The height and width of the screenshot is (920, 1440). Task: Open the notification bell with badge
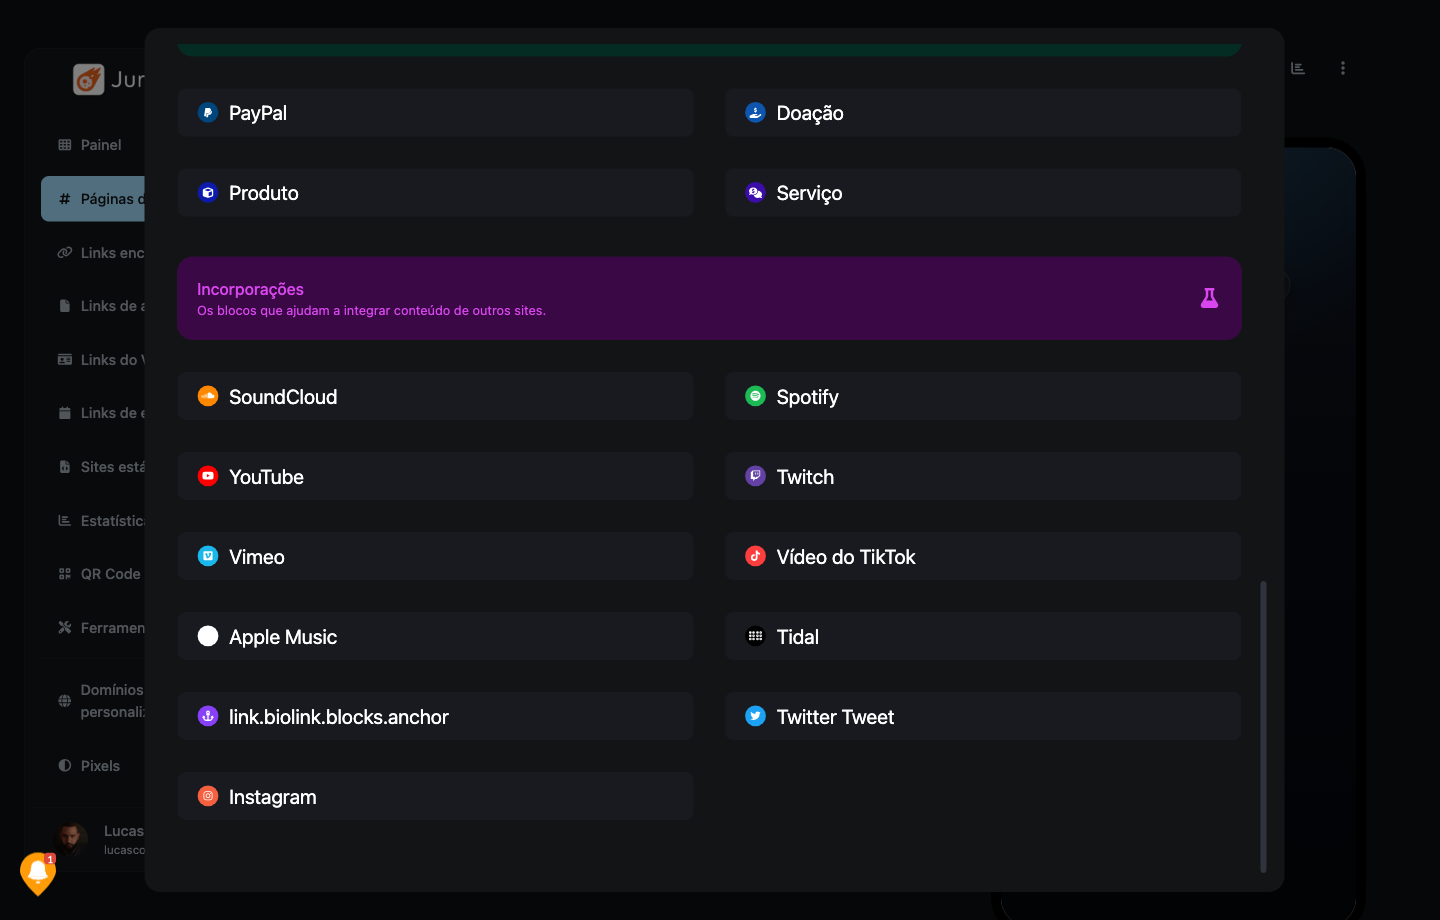click(x=38, y=874)
